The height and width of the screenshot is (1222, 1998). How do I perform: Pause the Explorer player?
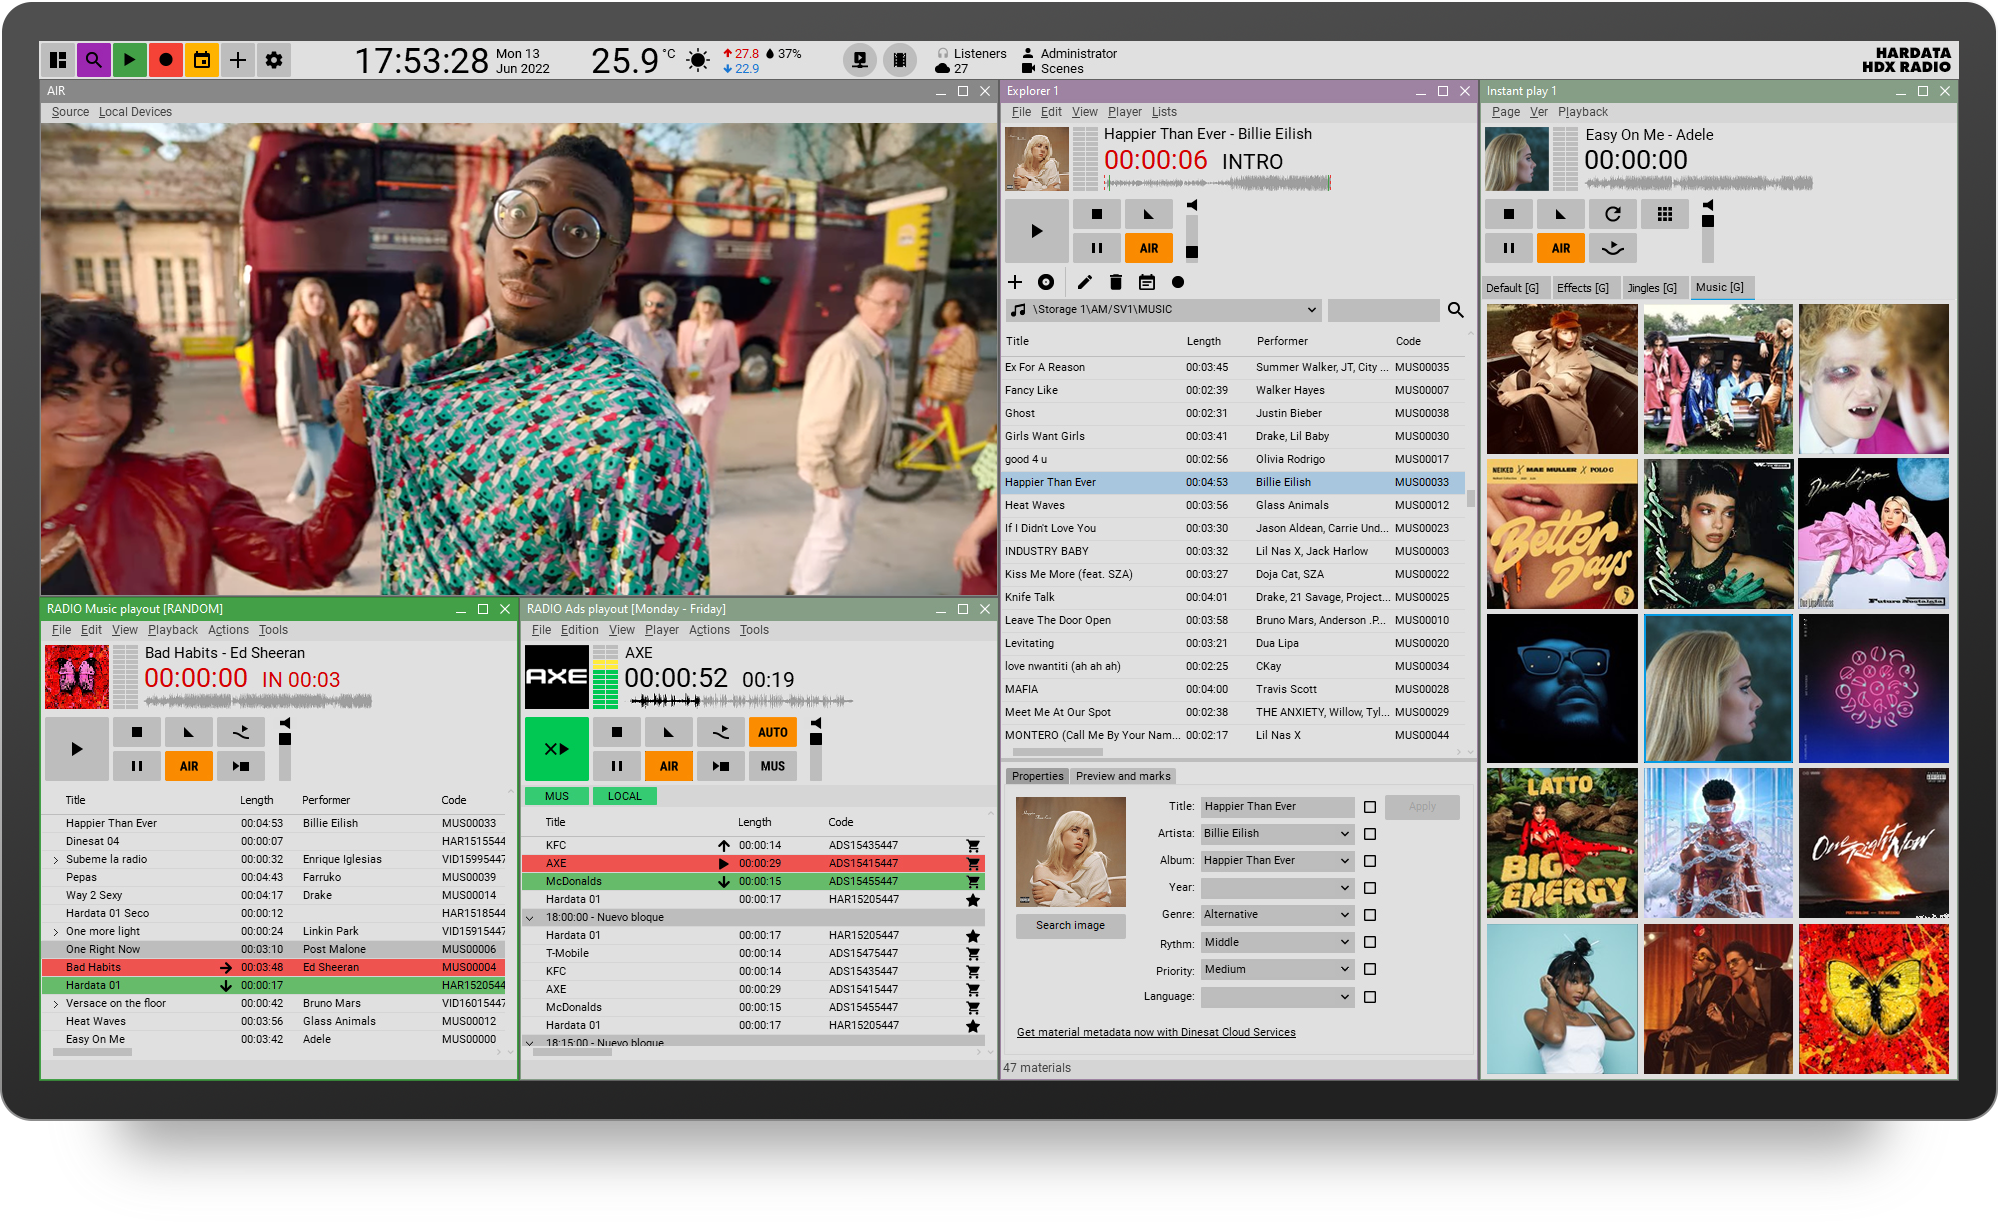tap(1097, 248)
